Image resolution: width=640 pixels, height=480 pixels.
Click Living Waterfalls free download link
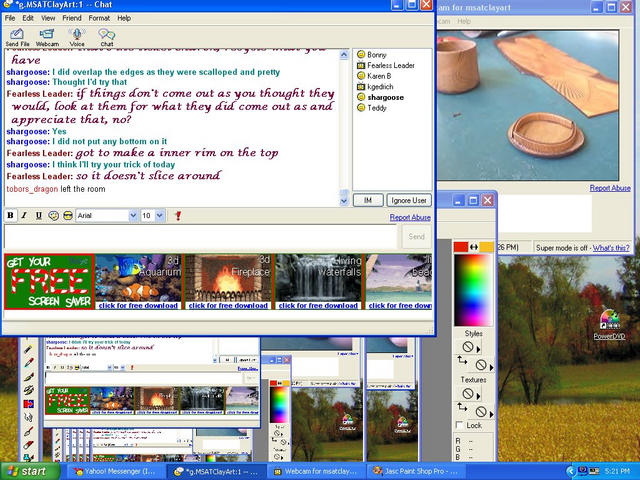pos(318,306)
